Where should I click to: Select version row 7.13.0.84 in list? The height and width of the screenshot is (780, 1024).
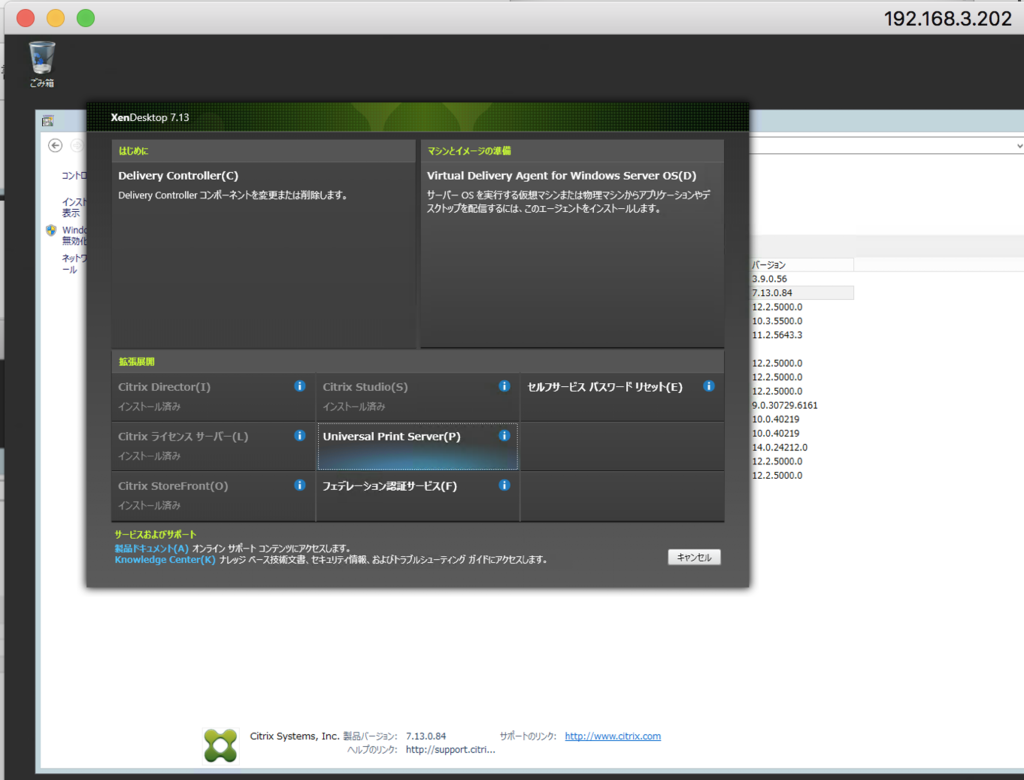tap(802, 293)
